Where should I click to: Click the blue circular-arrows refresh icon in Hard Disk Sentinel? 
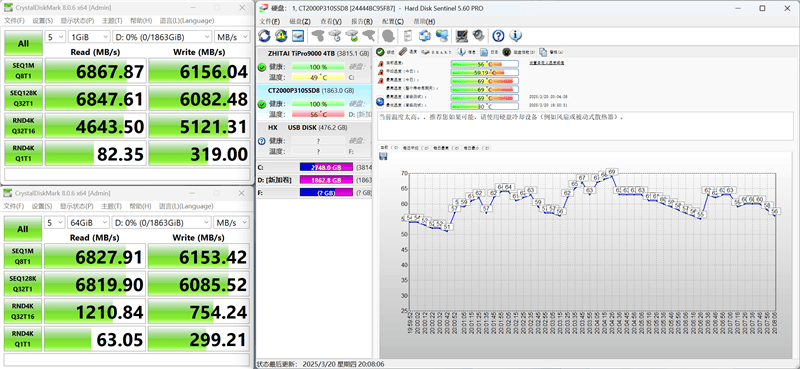tap(264, 36)
